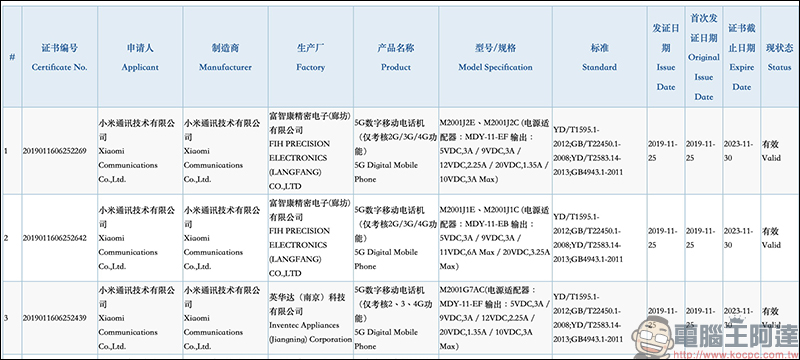Click the 5G Digital Mobile Phone cell in row 2
800x360 pixels.
click(x=395, y=238)
